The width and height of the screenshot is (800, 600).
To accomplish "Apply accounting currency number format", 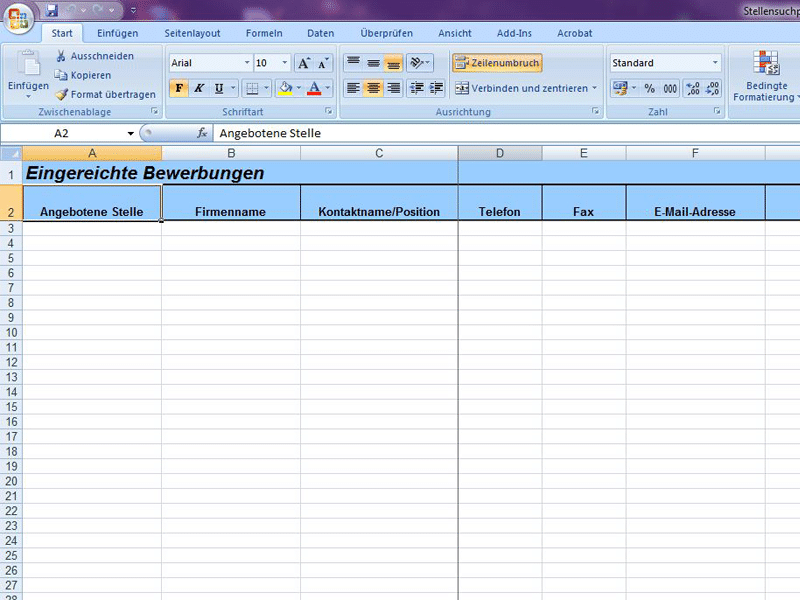I will pyautogui.click(x=620, y=88).
